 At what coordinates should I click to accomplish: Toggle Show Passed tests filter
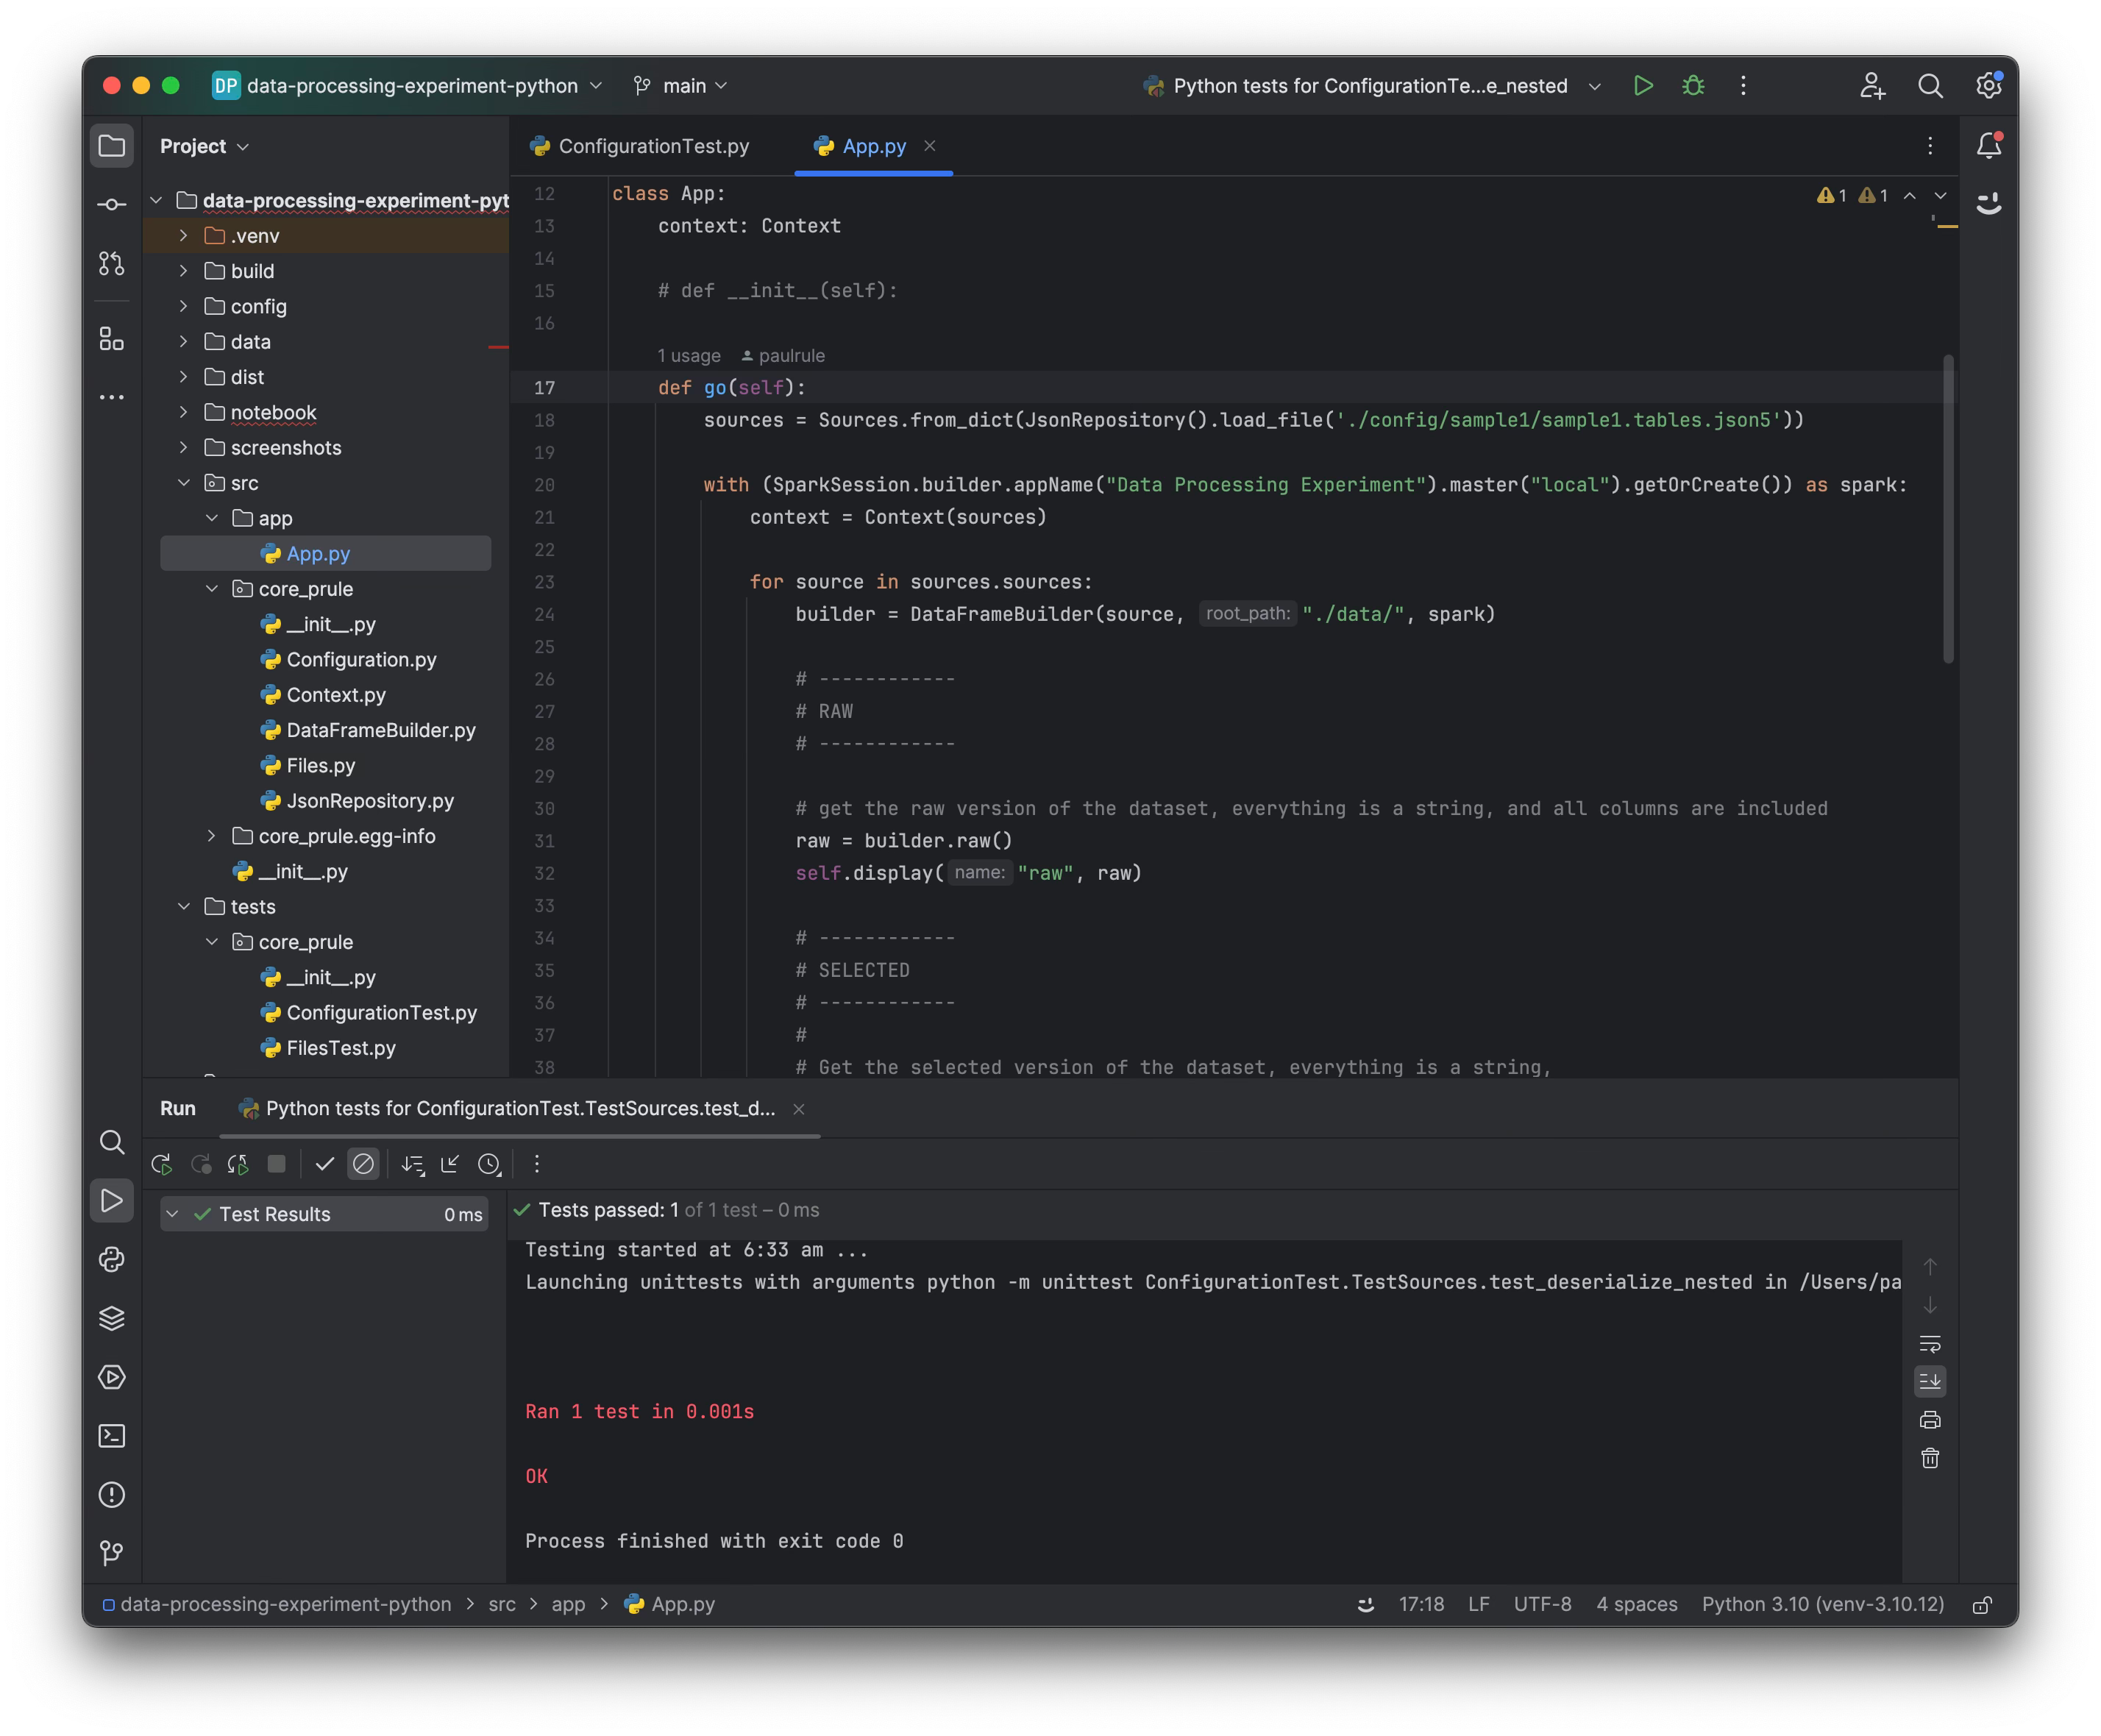(324, 1164)
